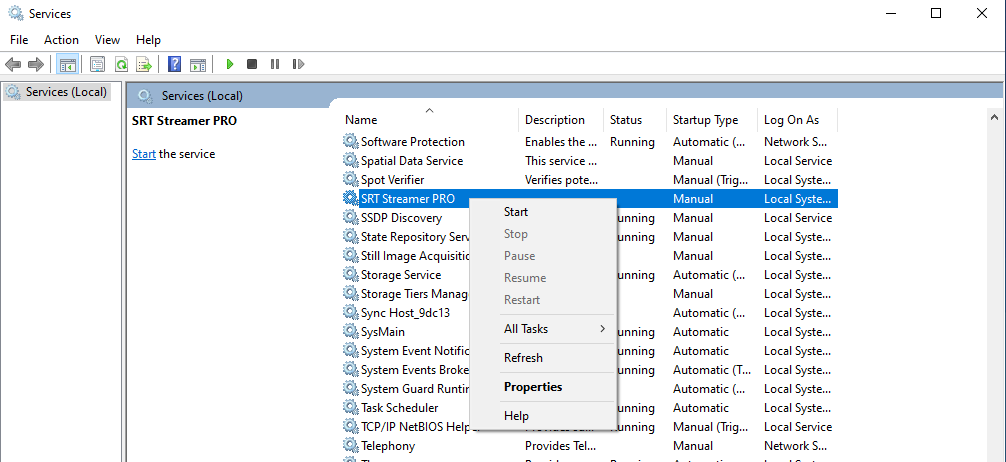Screen dimensions: 1006x462
Task: Select the Software Protection service row
Action: click(589, 142)
